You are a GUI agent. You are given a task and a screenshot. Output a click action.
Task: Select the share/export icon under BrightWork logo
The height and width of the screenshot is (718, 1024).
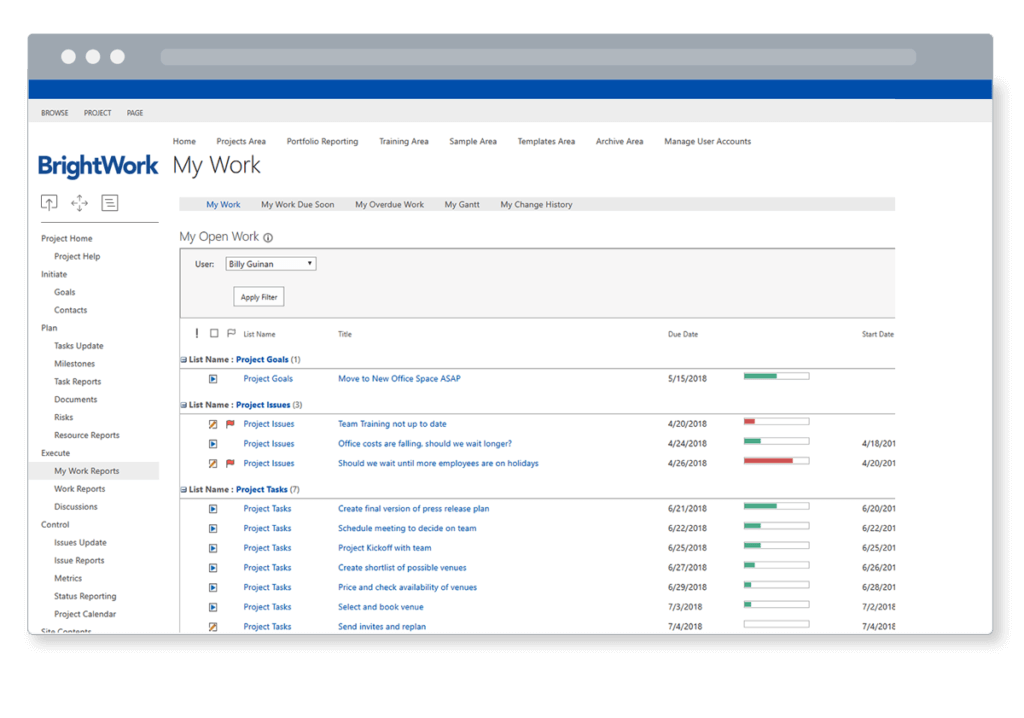click(x=48, y=202)
